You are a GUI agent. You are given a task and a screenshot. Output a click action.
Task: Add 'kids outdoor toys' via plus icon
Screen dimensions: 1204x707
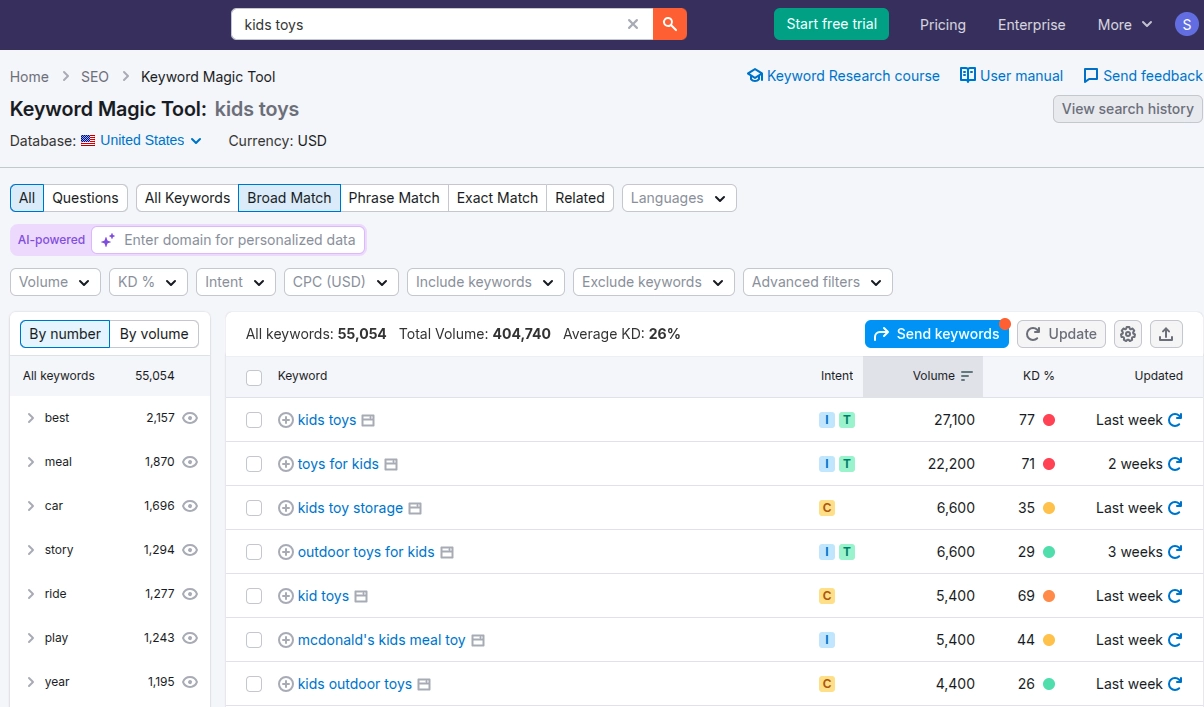285,684
